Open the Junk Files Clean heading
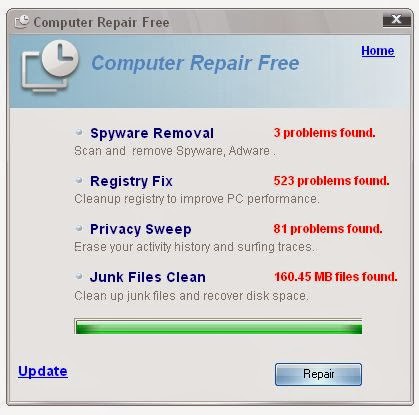 148,277
